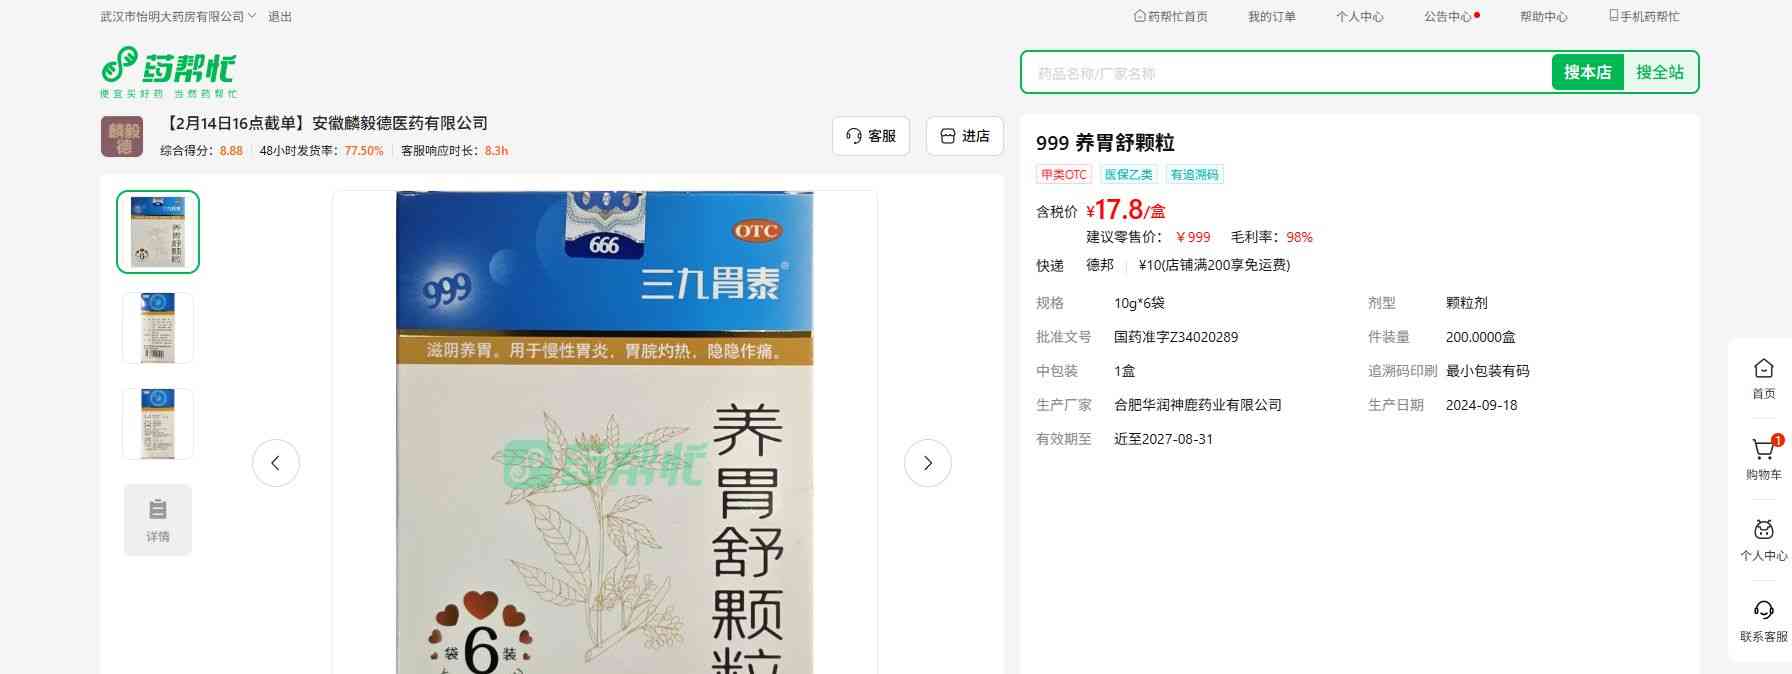
Task: Show previous product image arrow
Action: click(x=276, y=463)
